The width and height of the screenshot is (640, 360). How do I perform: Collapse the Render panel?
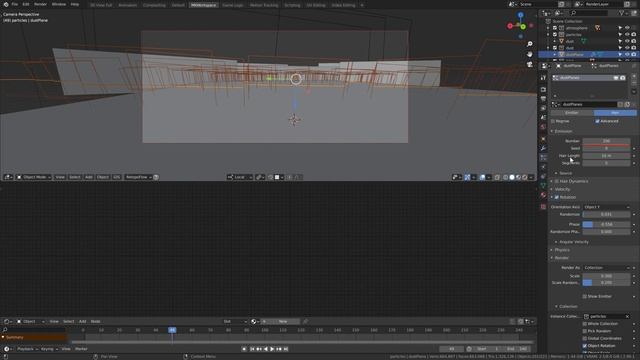pos(561,258)
